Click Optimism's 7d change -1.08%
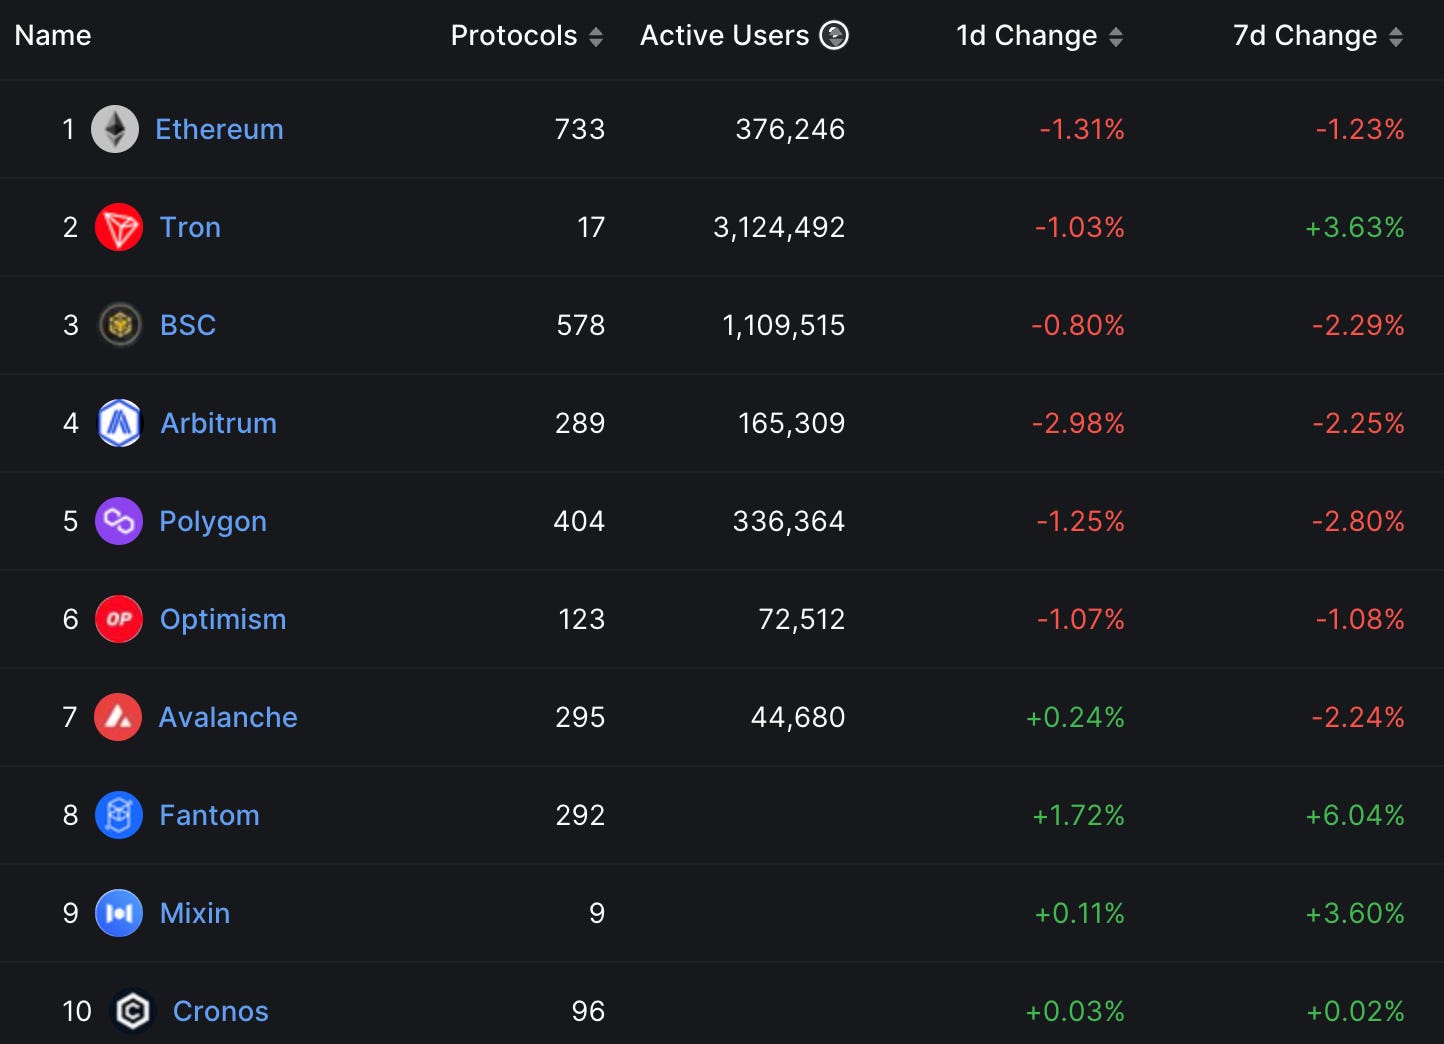1444x1044 pixels. [x=1360, y=619]
